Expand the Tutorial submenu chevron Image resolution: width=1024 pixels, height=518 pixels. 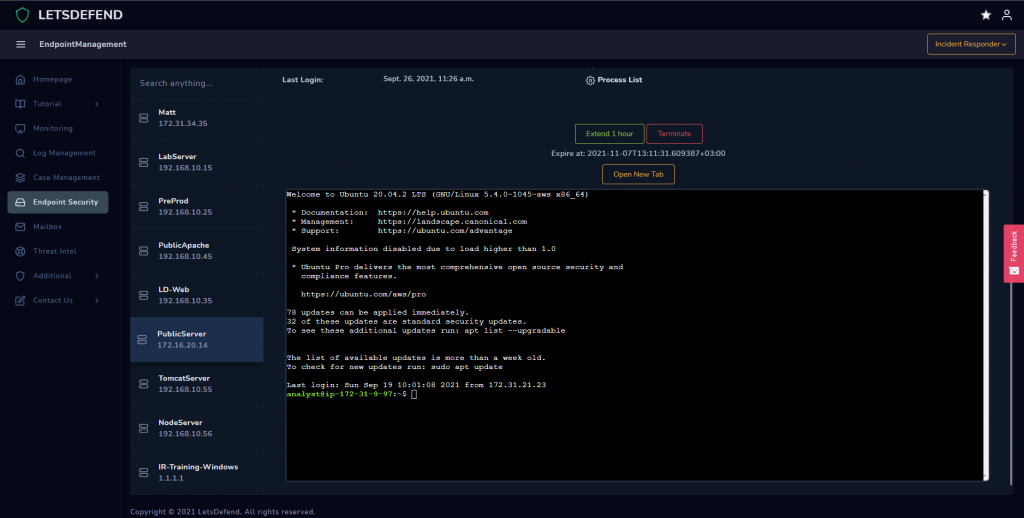click(97, 104)
